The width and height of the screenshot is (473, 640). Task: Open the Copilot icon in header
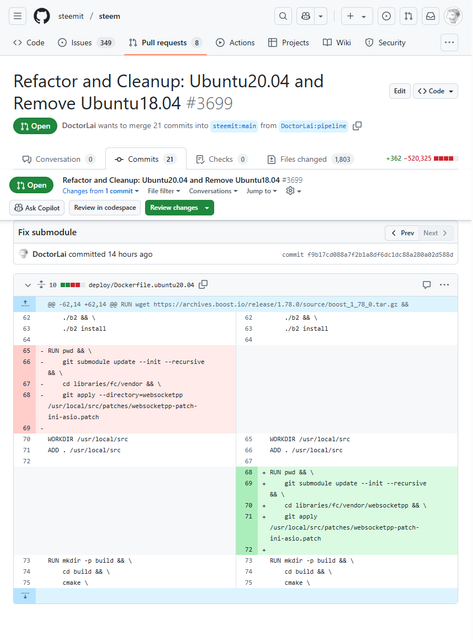306,16
